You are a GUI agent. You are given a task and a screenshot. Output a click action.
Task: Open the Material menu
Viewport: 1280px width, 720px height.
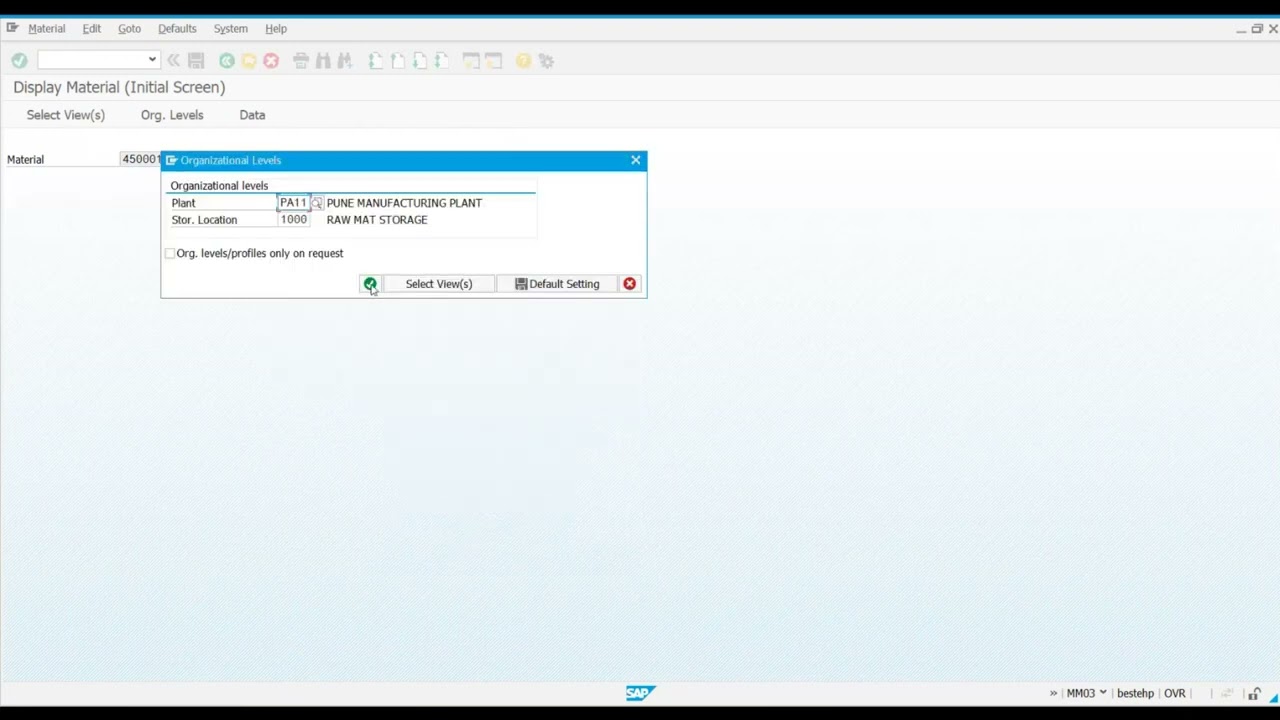(47, 28)
